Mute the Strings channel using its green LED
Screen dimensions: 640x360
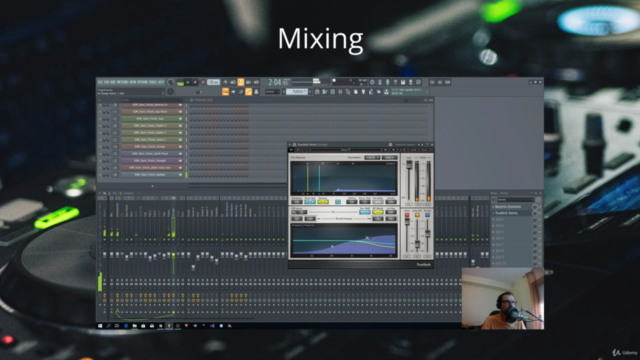tap(100, 147)
